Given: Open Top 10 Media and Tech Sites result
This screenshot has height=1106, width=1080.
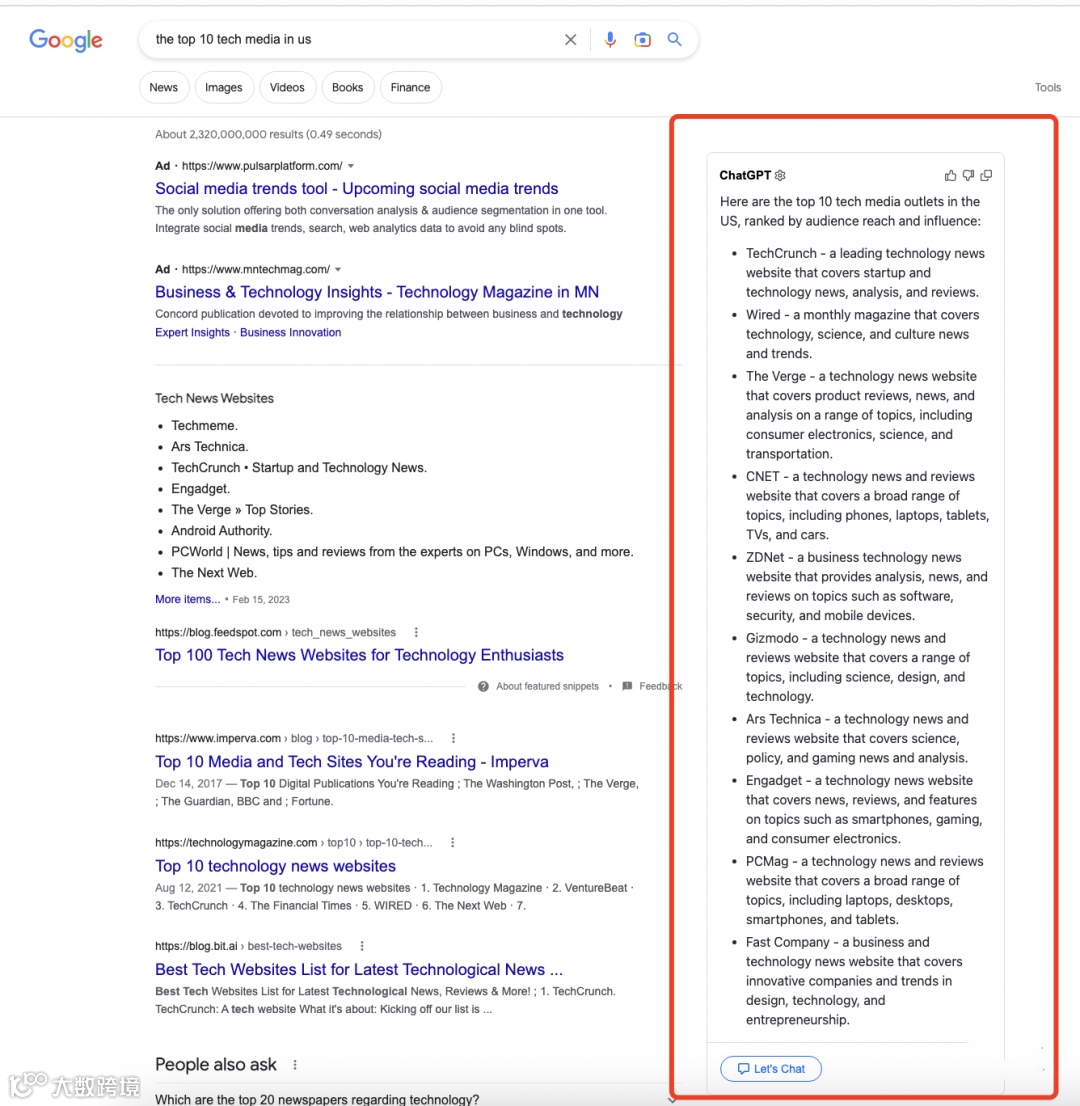Looking at the screenshot, I should click(x=352, y=762).
